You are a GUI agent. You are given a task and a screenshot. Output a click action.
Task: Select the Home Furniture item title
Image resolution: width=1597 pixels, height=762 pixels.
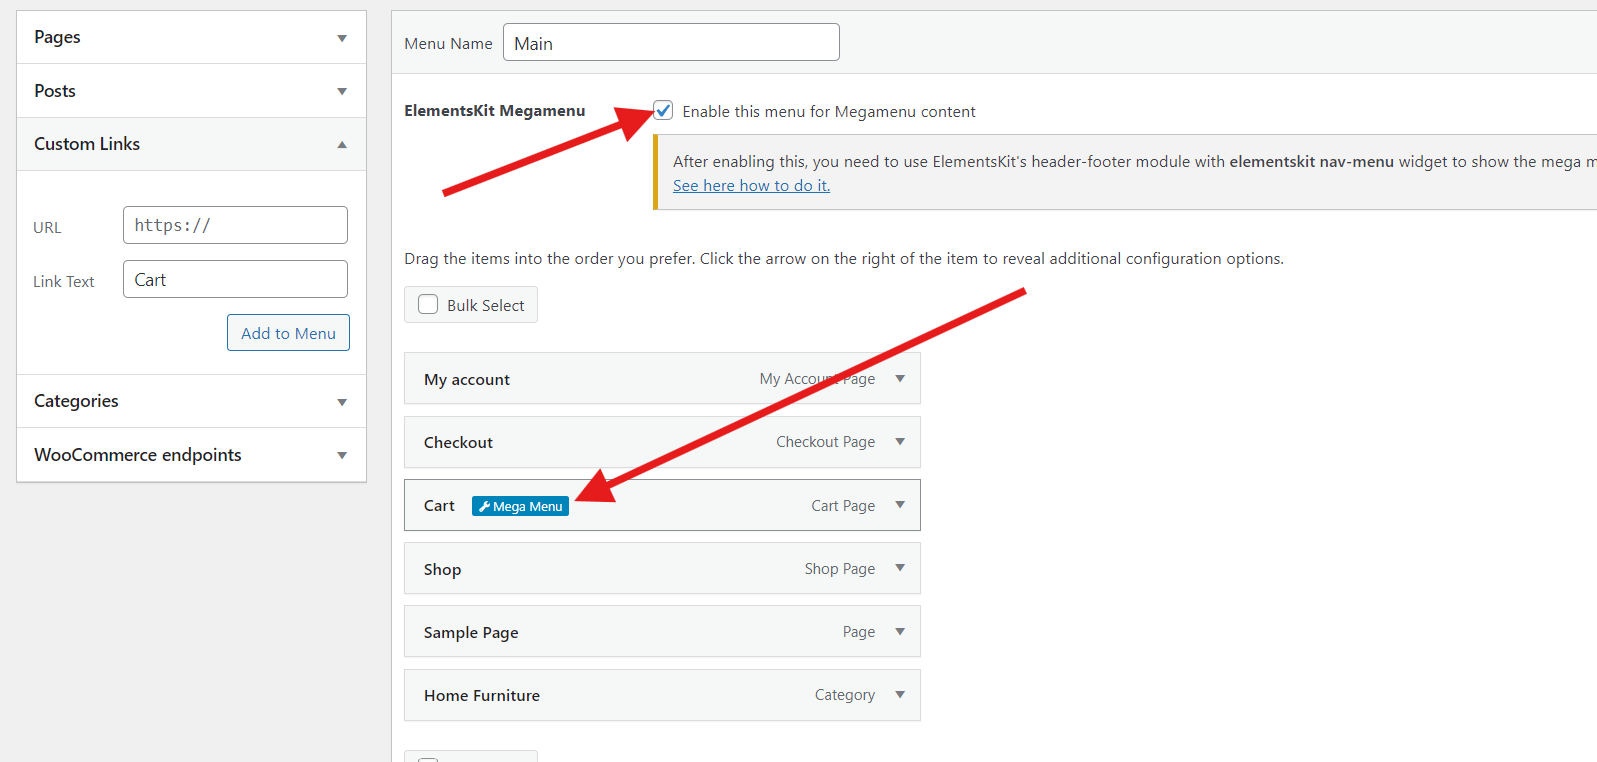coord(482,696)
